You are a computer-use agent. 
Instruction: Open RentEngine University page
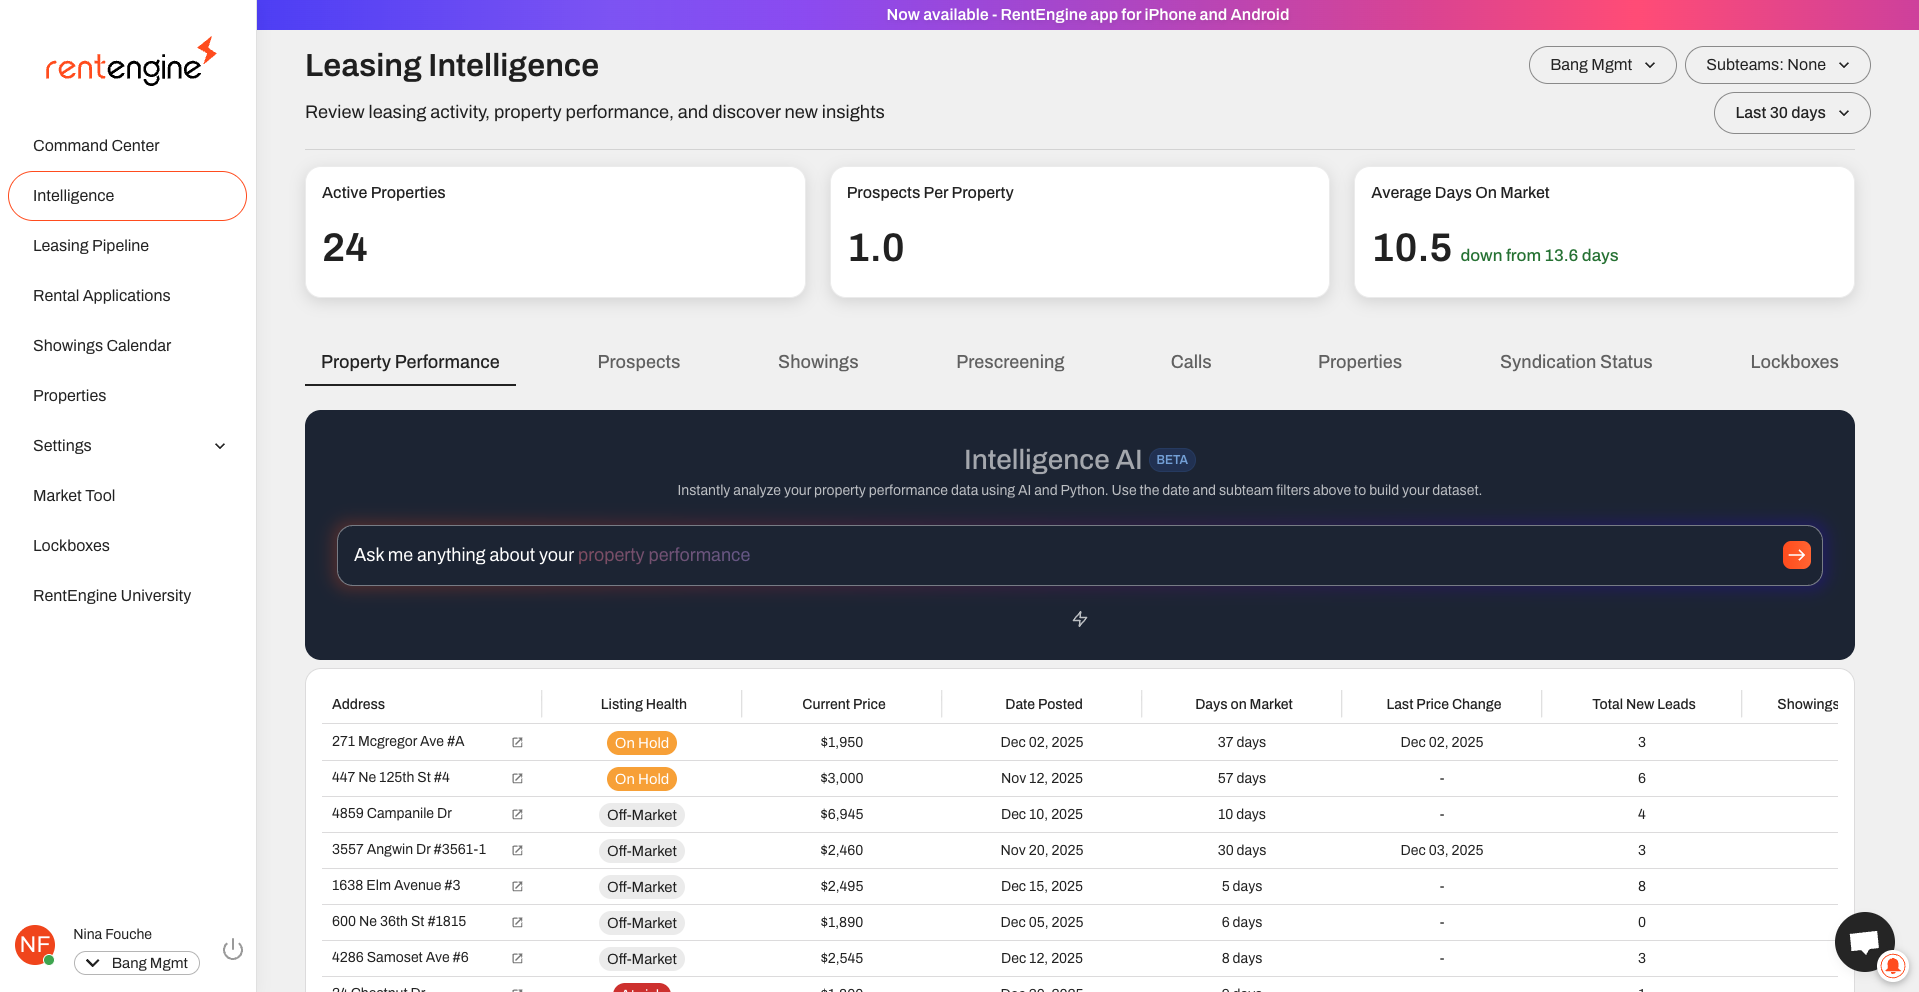[x=112, y=596]
